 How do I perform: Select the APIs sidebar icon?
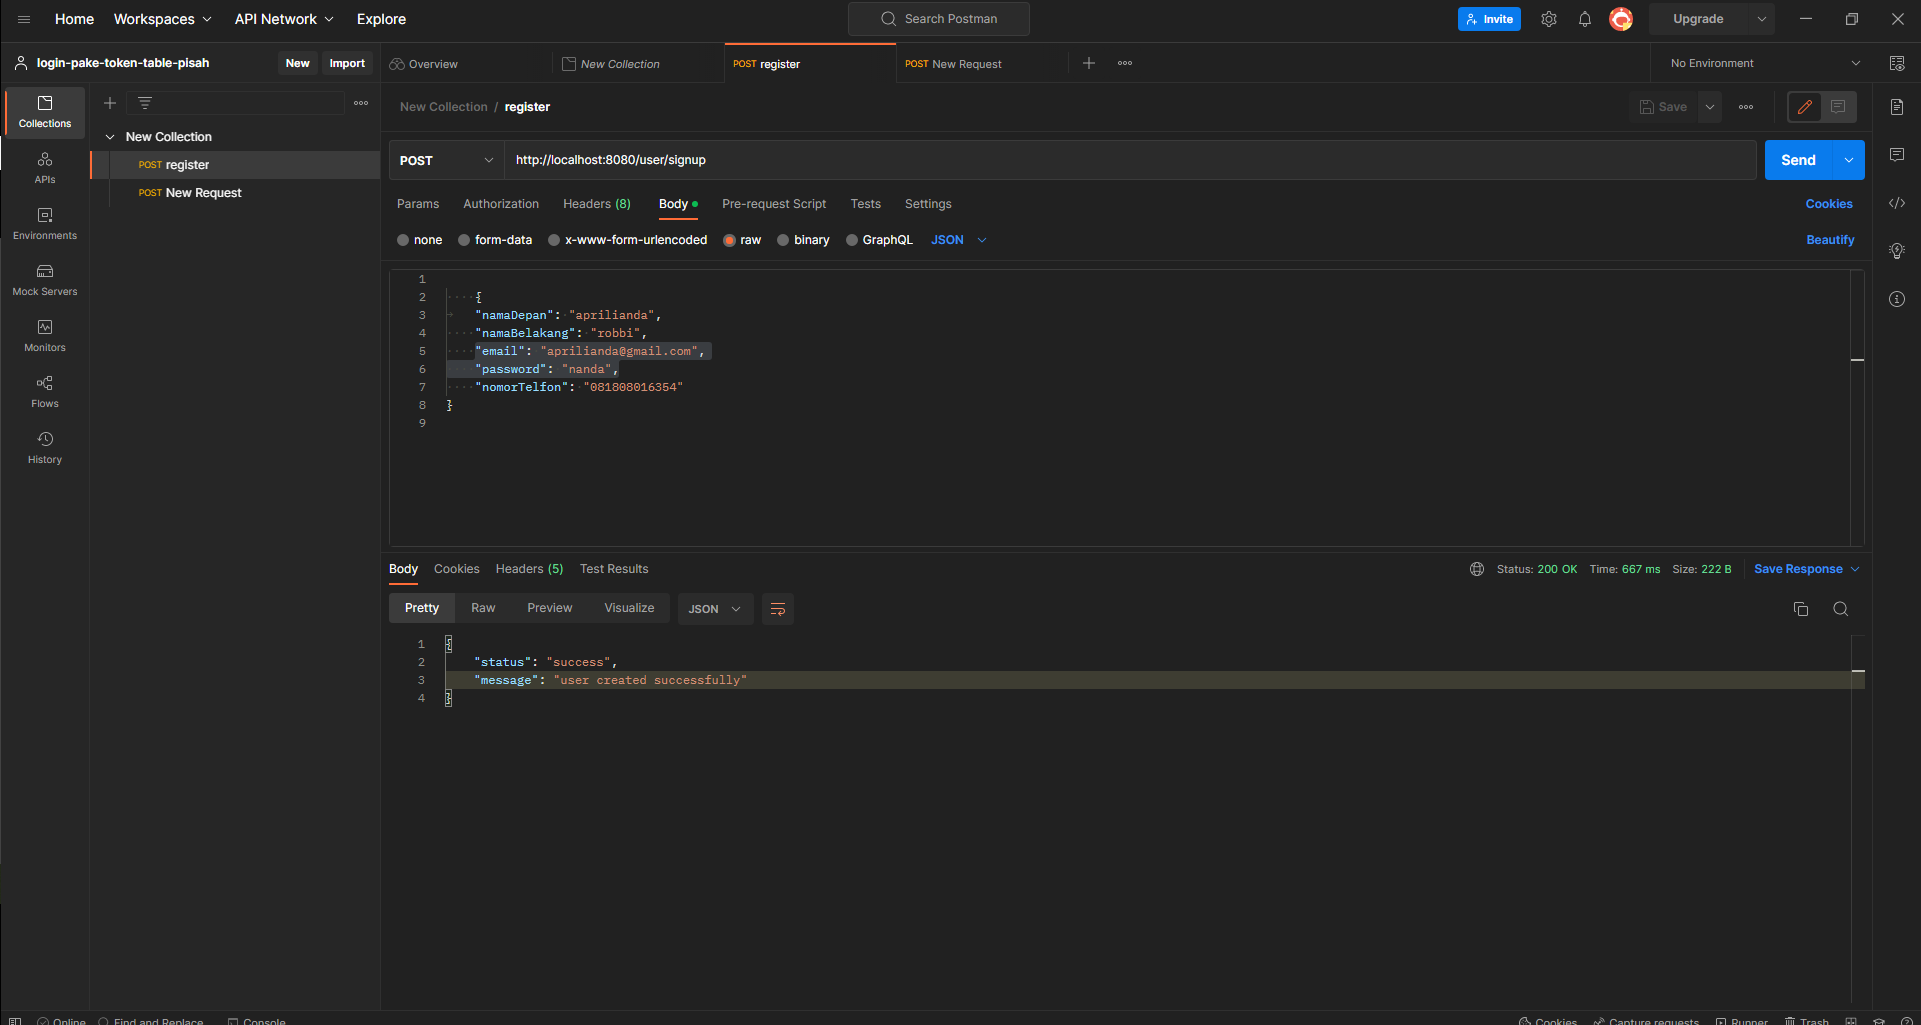(x=45, y=167)
